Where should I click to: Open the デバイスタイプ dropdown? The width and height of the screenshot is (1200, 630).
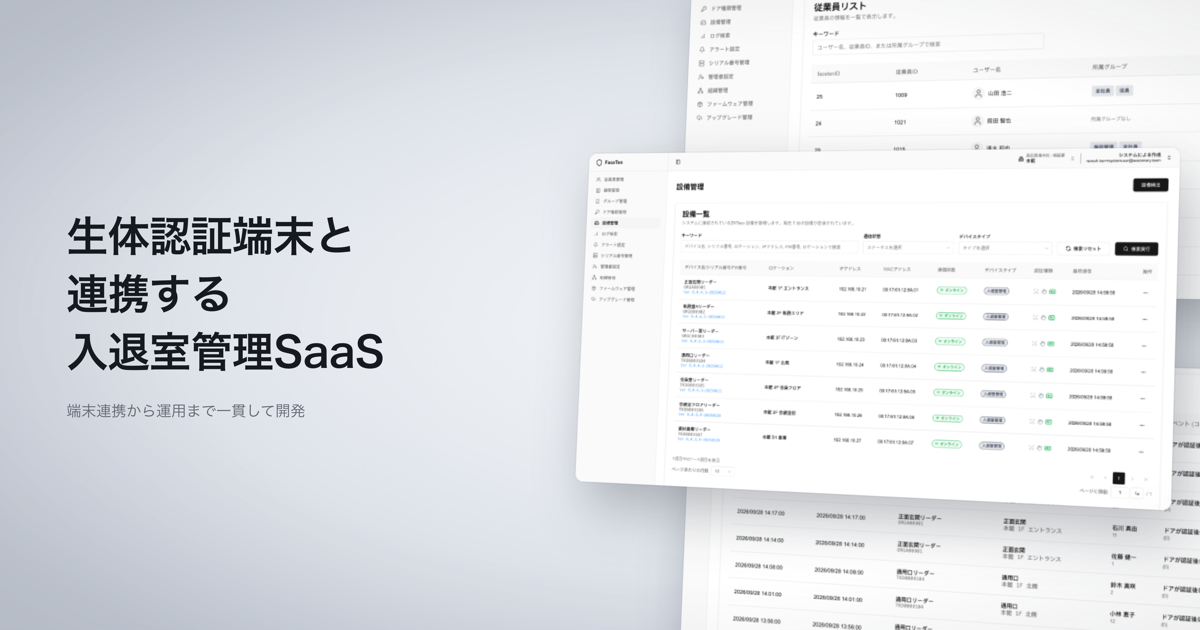point(1004,248)
